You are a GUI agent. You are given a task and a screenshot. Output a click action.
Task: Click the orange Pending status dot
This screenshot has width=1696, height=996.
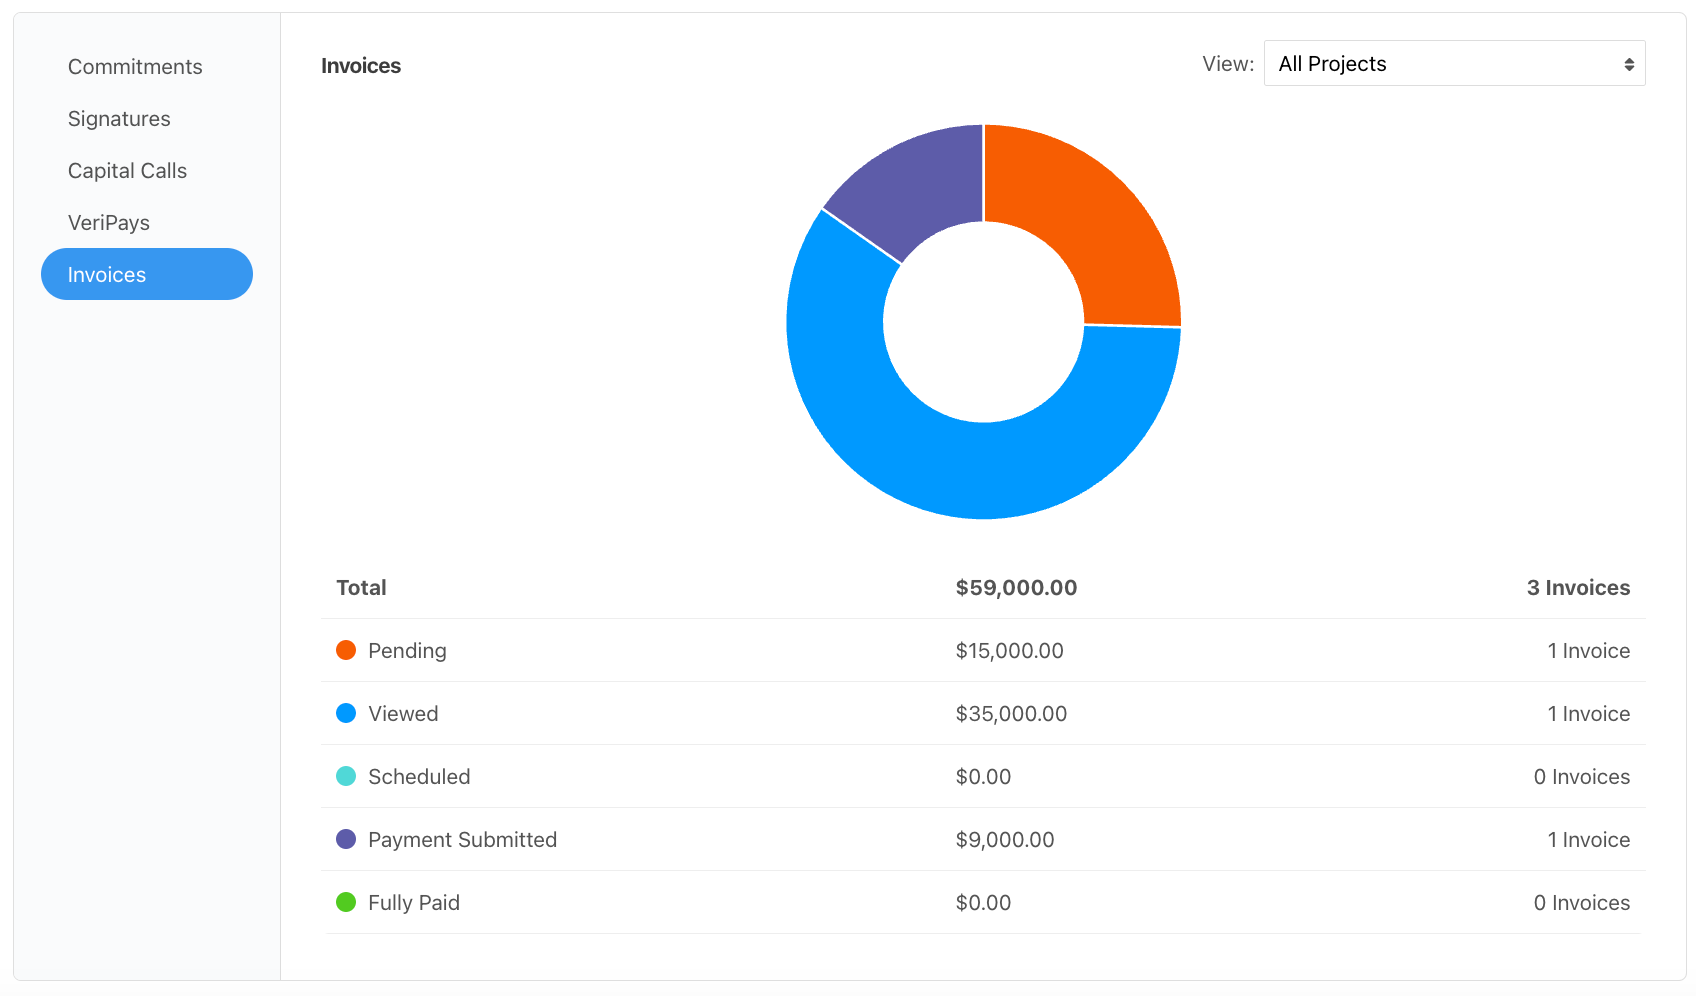[345, 650]
